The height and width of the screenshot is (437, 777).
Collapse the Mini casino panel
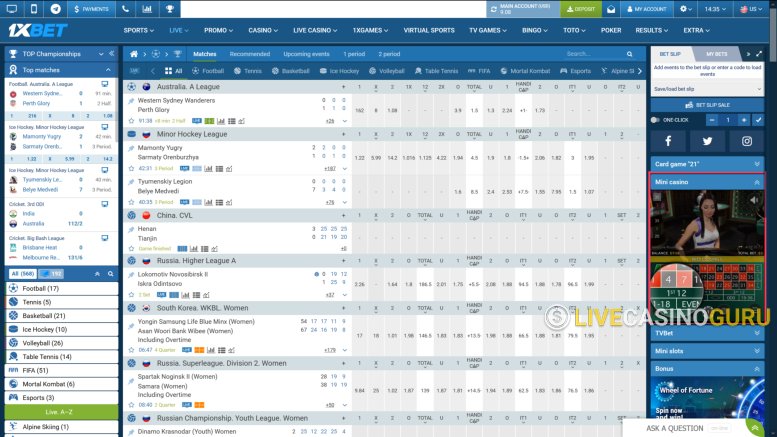[757, 182]
